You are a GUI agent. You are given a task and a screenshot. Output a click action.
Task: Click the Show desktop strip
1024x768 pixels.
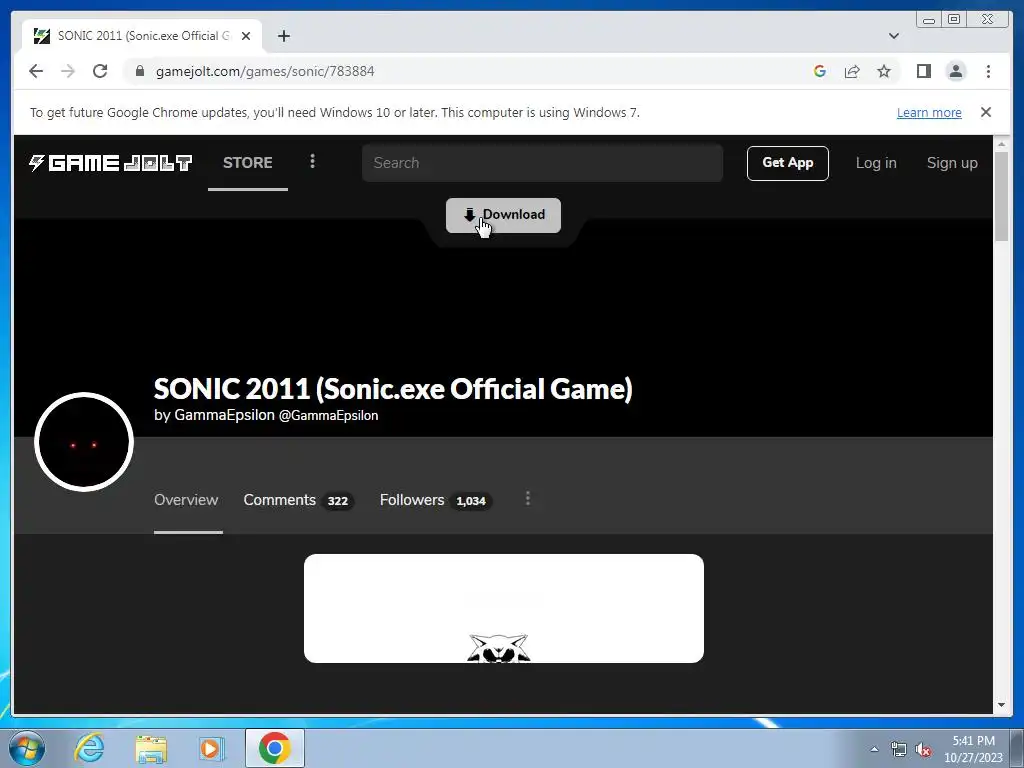[1017, 748]
